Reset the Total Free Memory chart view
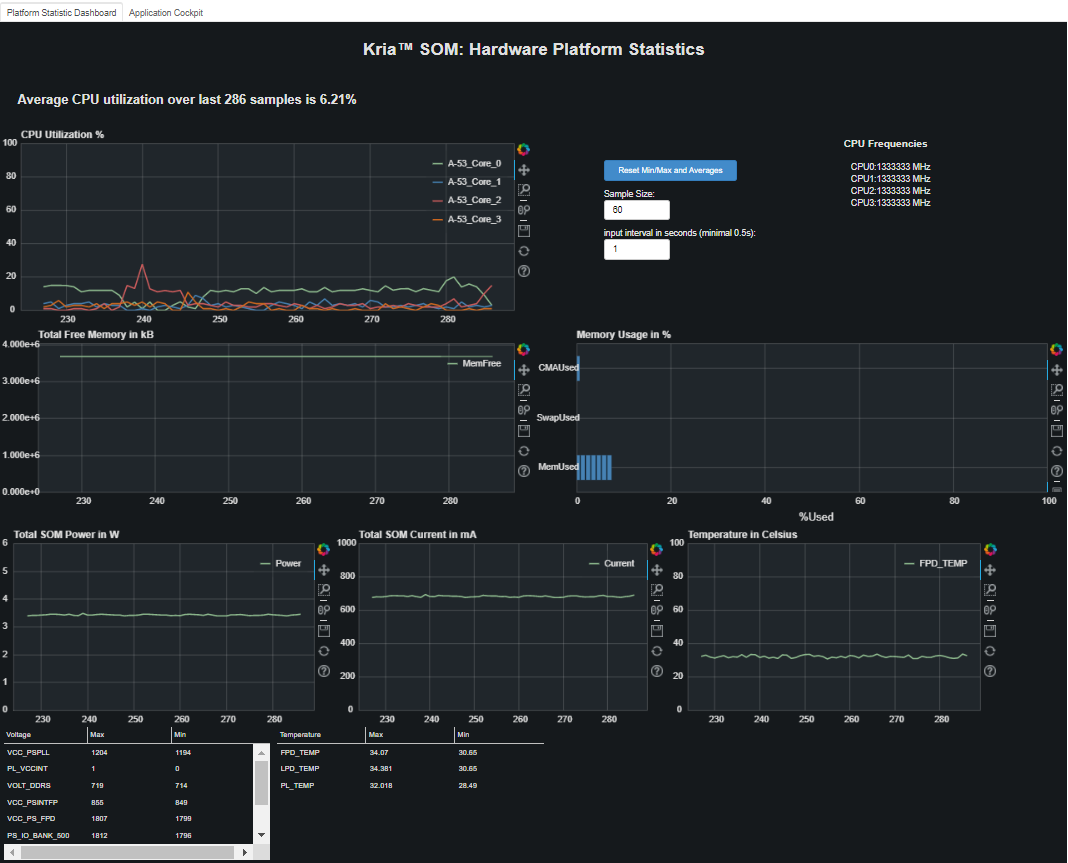 point(523,451)
